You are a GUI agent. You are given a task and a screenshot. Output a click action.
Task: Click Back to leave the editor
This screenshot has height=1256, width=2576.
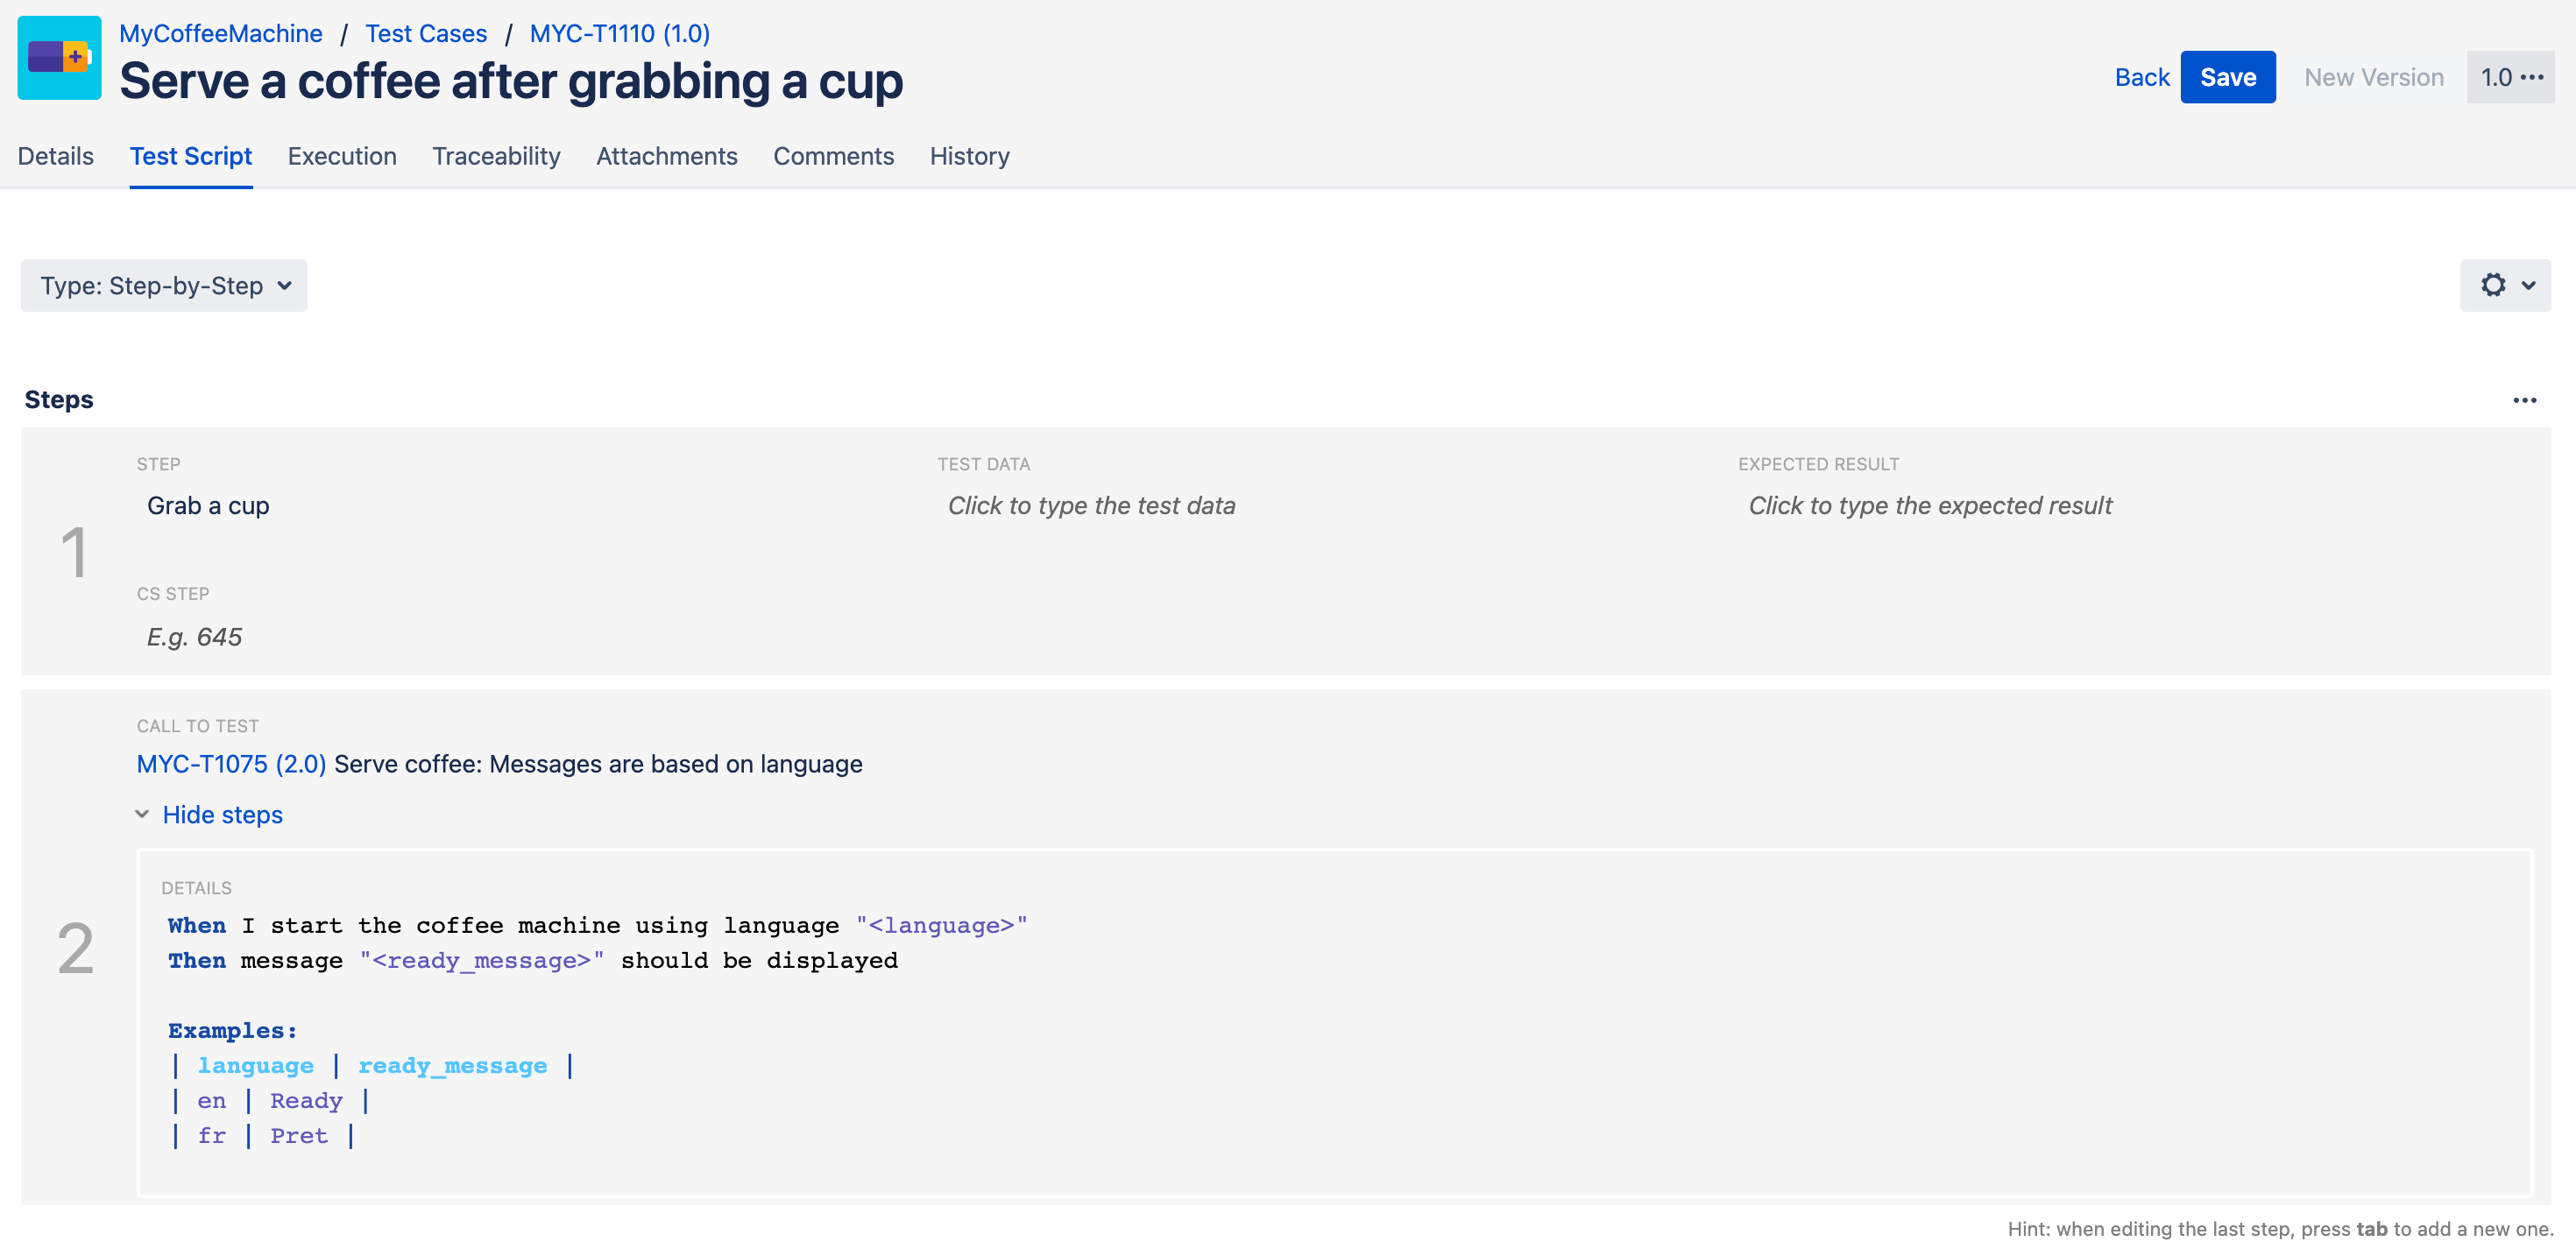pos(2142,77)
